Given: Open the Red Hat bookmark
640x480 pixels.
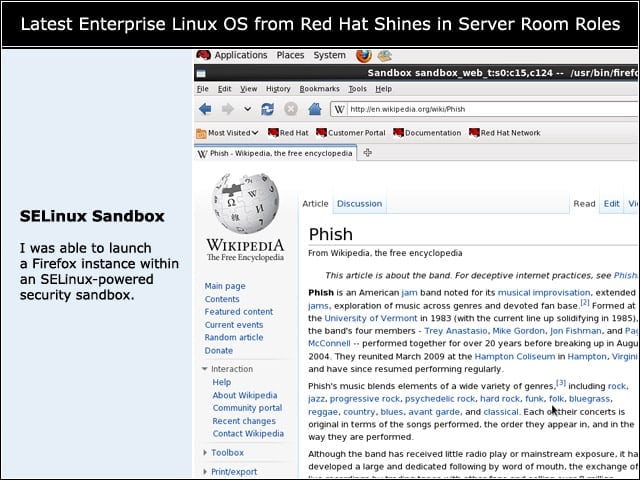Looking at the screenshot, I should tap(288, 133).
